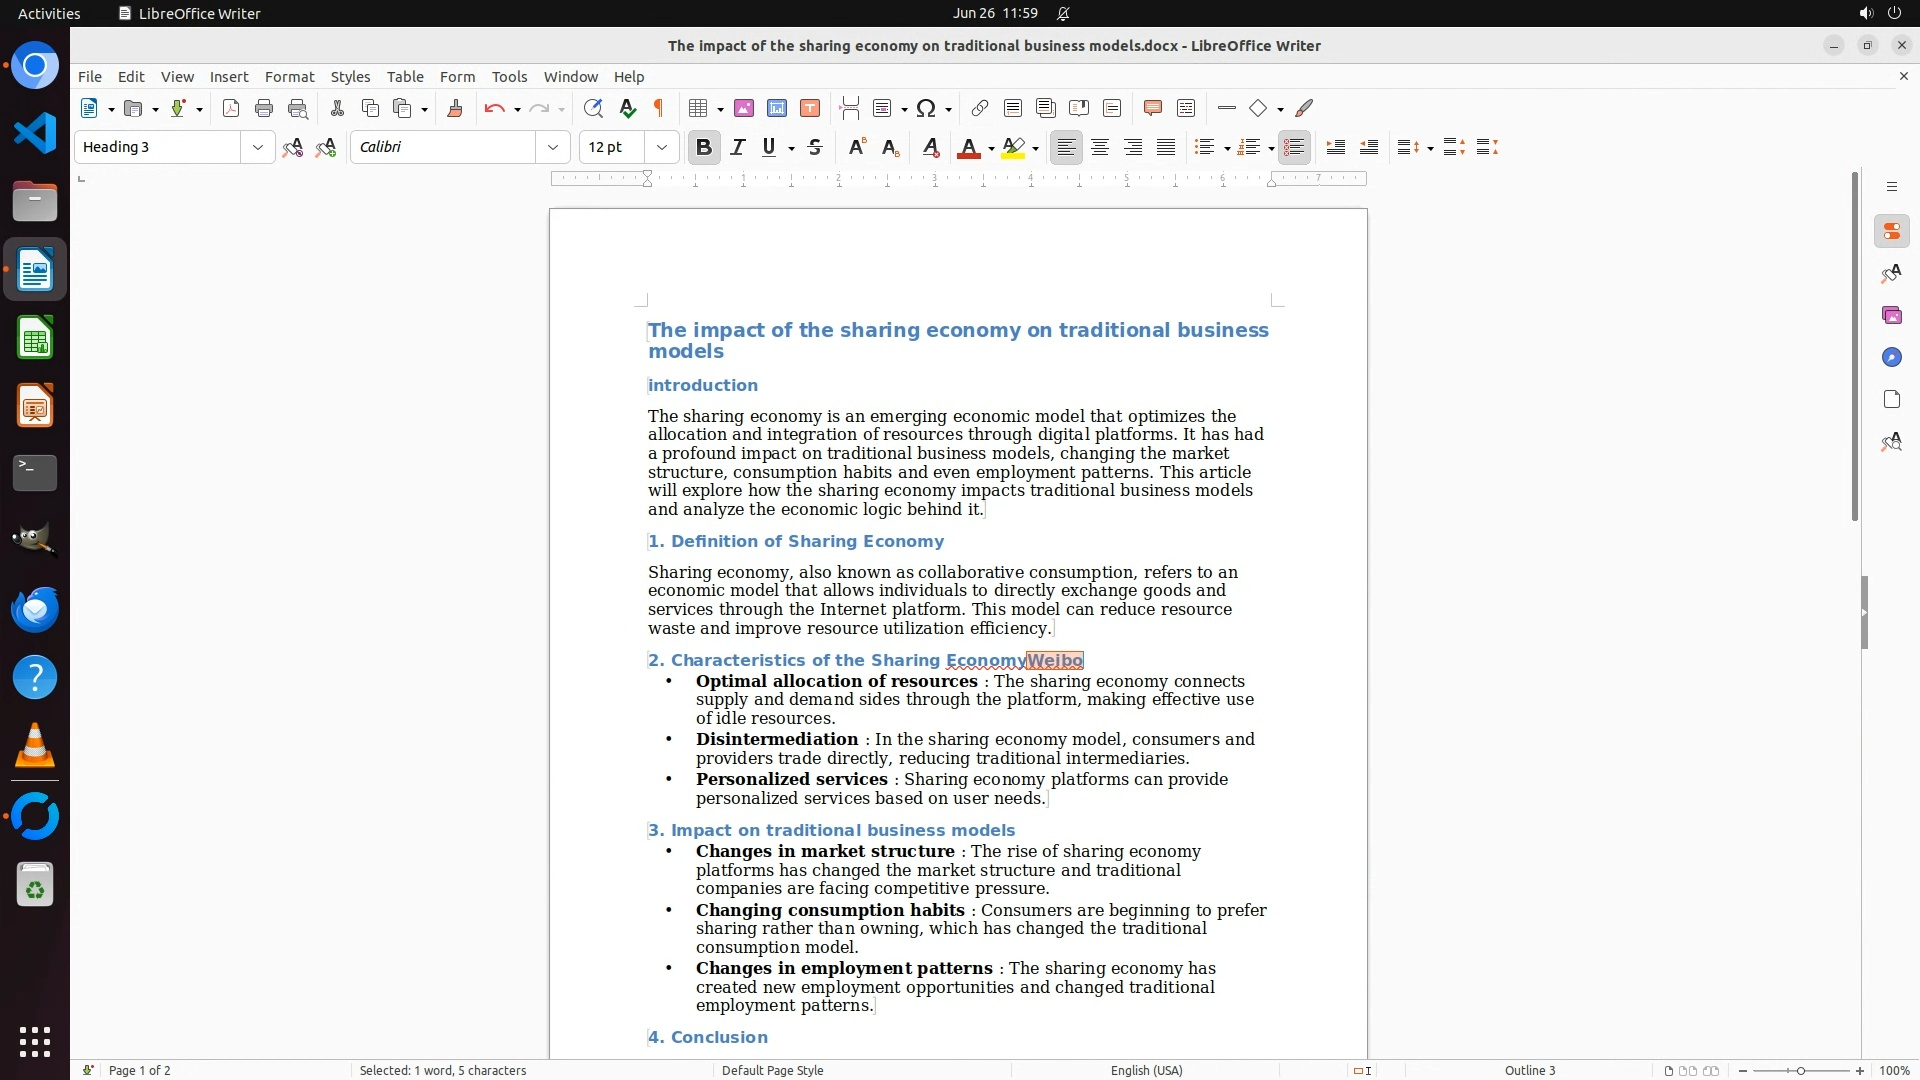Expand the font name dropdown
The width and height of the screenshot is (1920, 1080).
pyautogui.click(x=552, y=147)
